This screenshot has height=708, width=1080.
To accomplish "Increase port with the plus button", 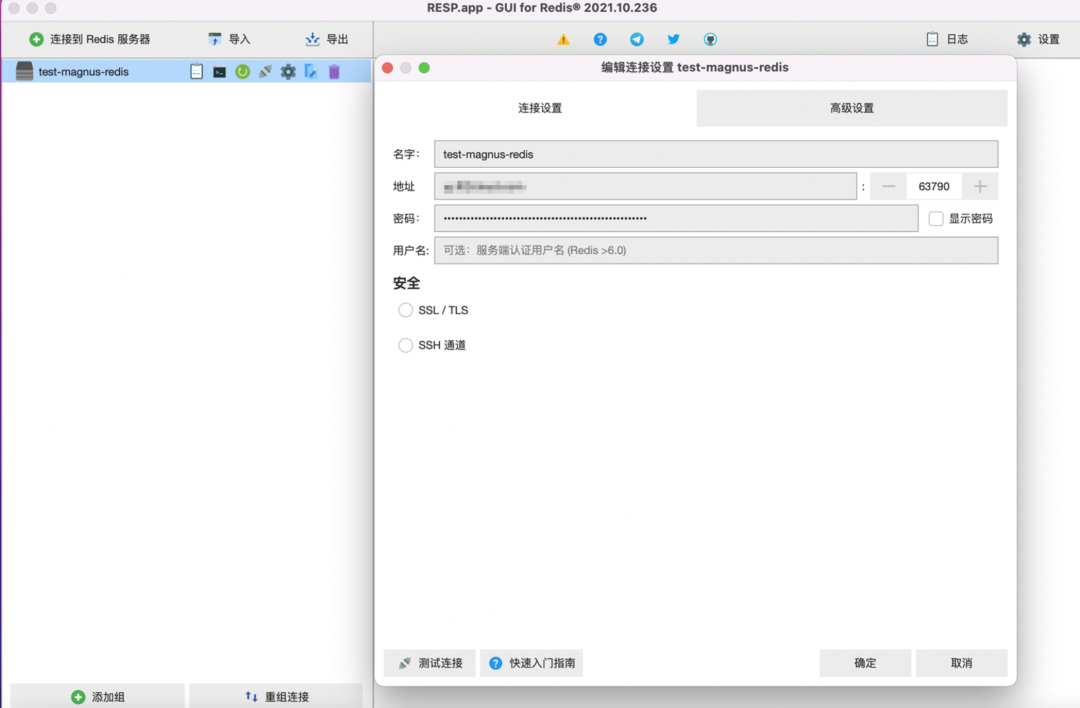I will (x=980, y=186).
